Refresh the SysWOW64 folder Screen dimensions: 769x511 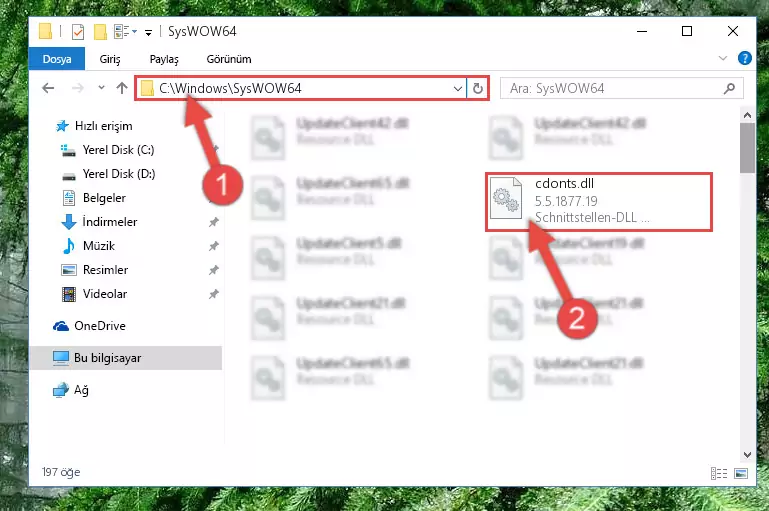click(x=478, y=89)
